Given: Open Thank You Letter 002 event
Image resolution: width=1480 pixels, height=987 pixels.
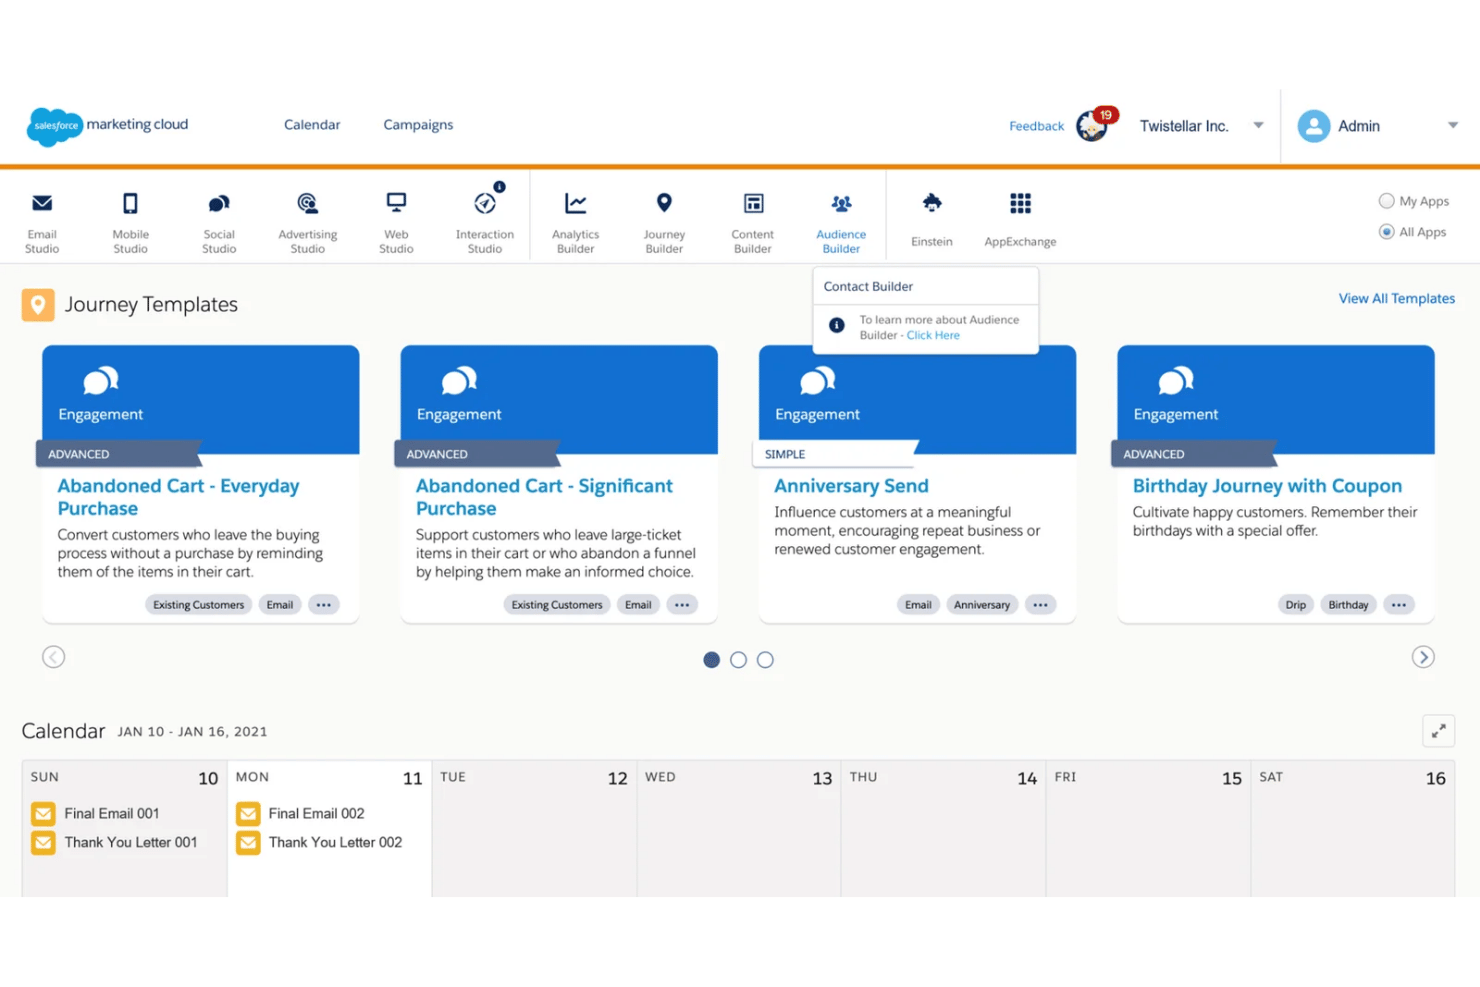Looking at the screenshot, I should pos(319,843).
